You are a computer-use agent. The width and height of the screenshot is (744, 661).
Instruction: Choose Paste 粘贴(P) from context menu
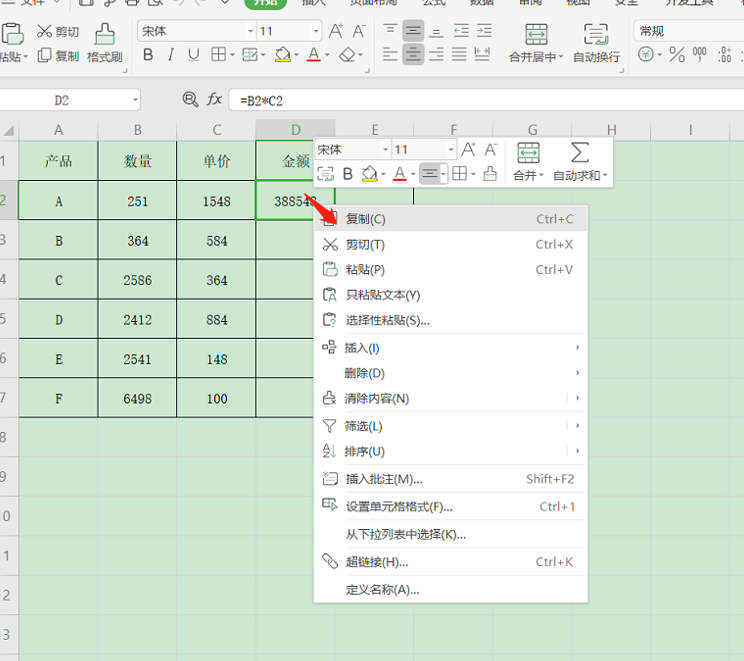[451, 270]
